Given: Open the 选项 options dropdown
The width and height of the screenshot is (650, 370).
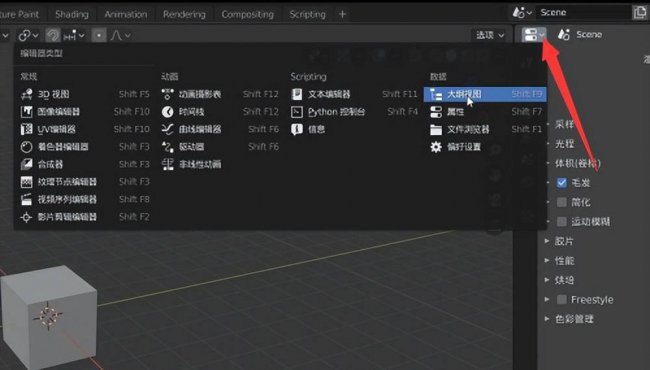Looking at the screenshot, I should tap(490, 35).
